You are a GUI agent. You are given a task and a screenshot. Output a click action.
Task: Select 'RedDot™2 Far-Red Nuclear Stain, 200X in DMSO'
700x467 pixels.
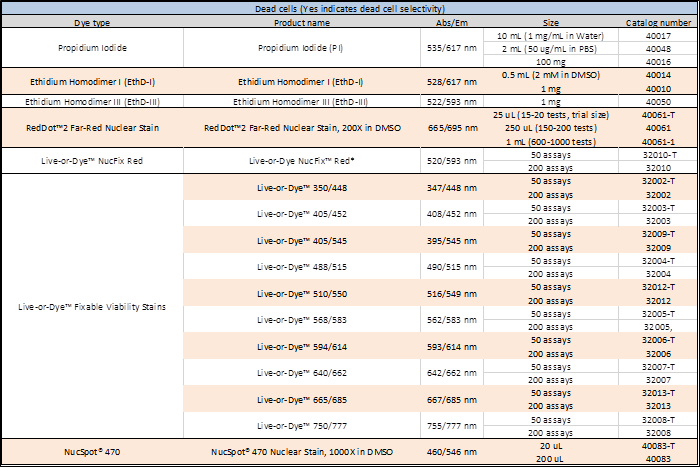302,128
